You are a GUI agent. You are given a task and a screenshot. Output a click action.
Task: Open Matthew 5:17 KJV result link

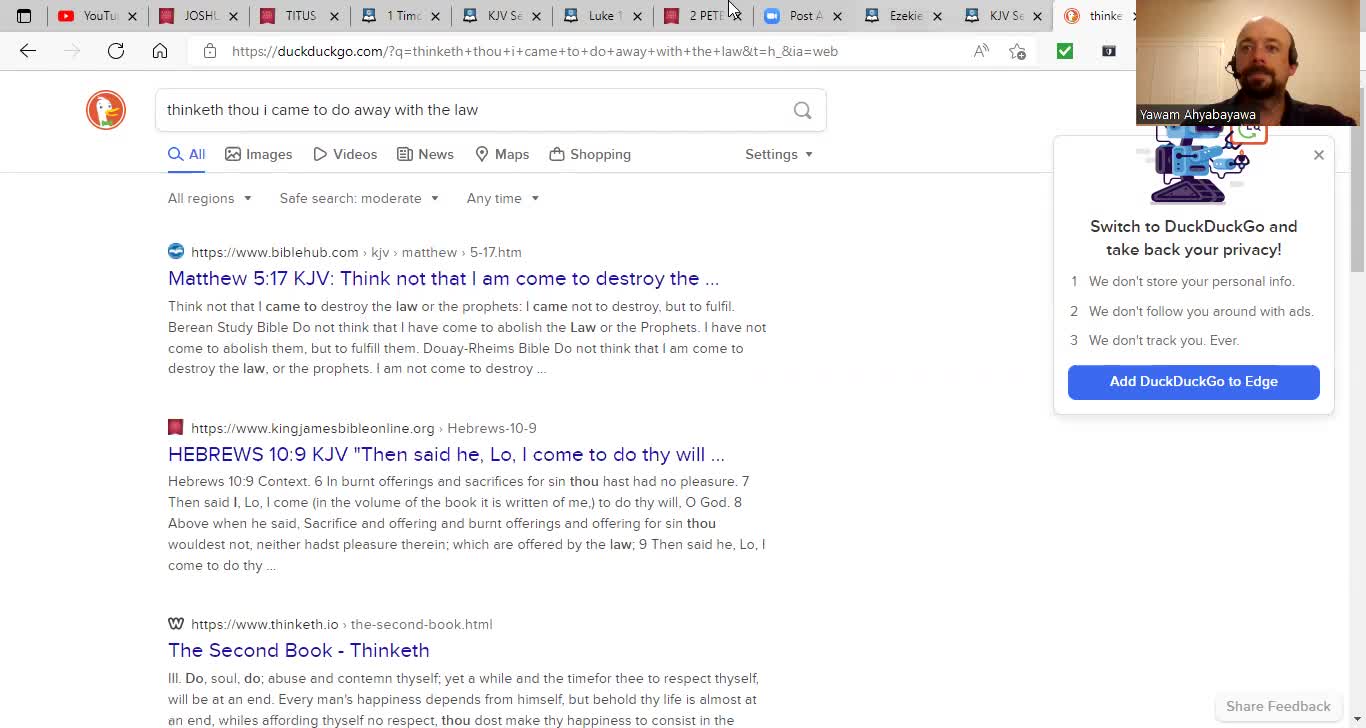click(443, 278)
